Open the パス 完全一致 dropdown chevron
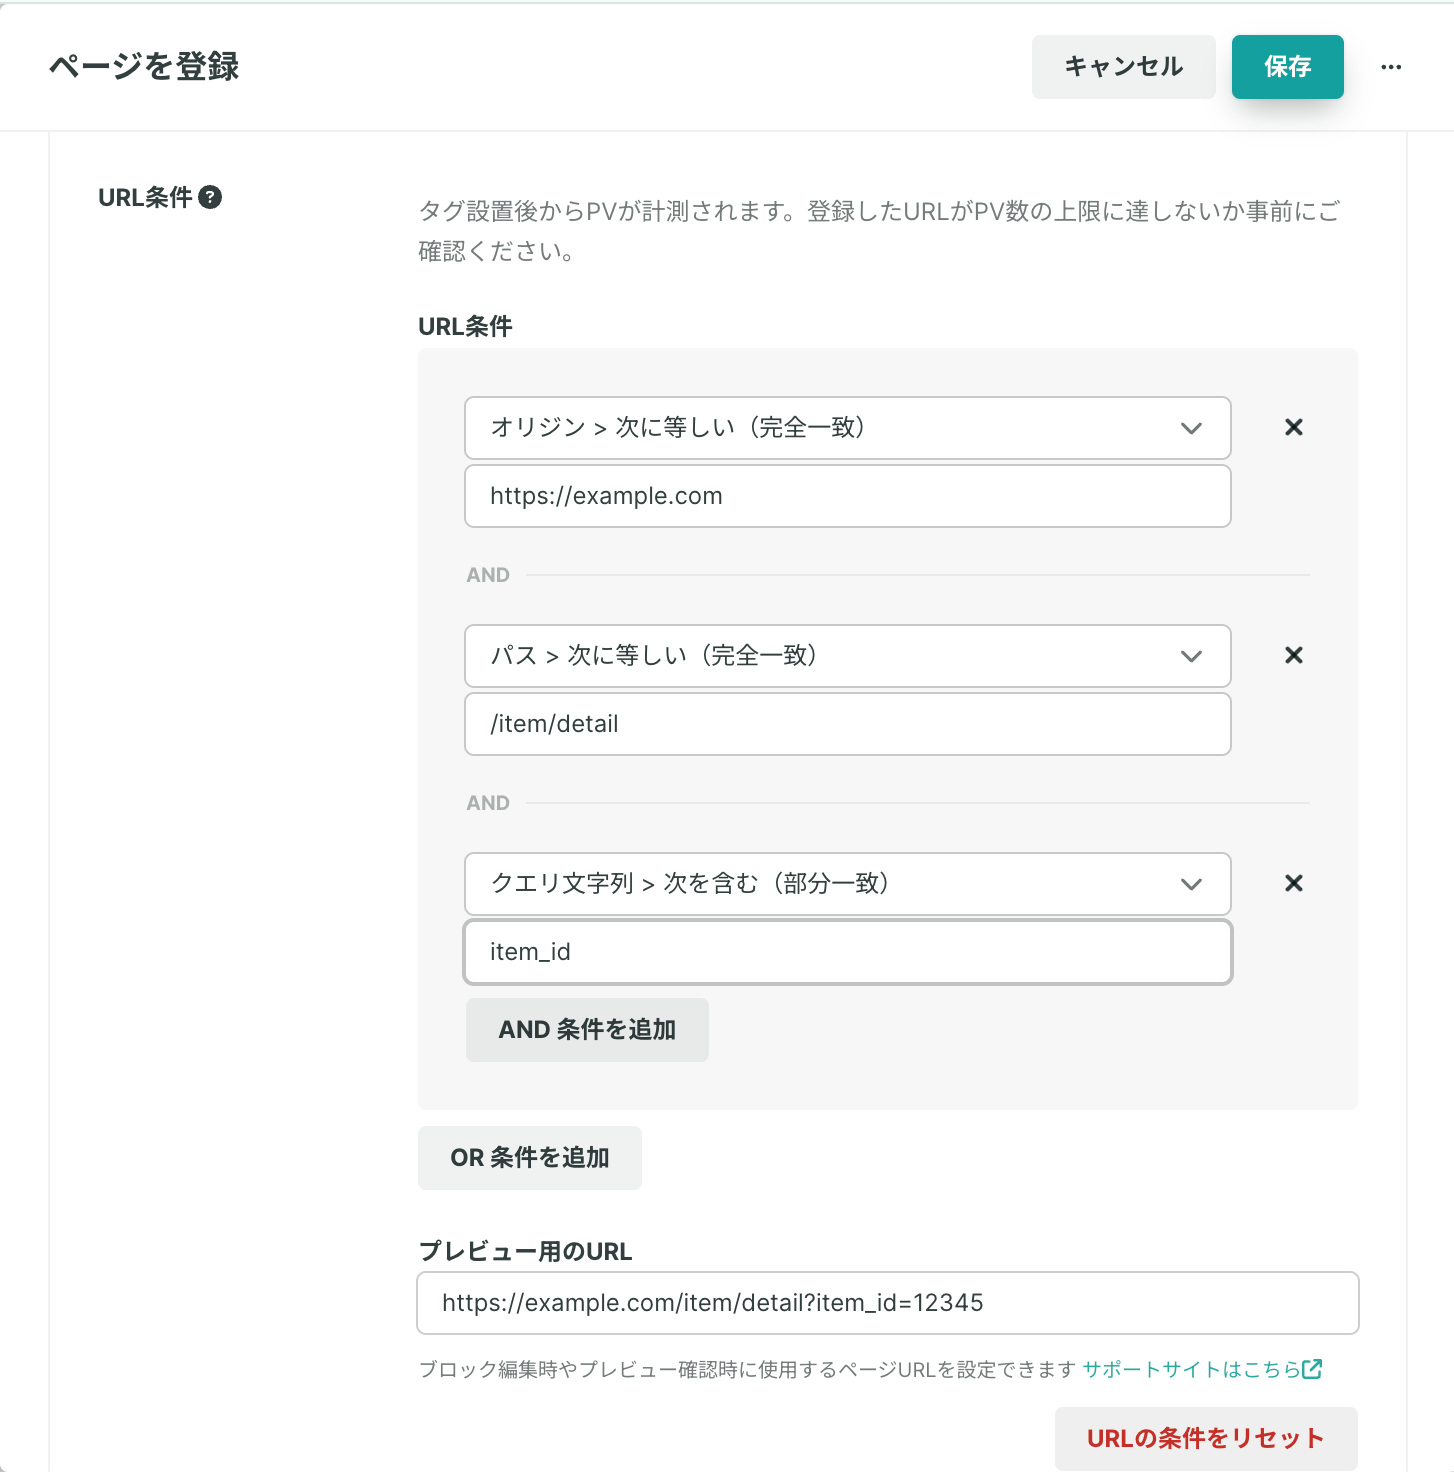Screen dimensions: 1454x1472 (1191, 656)
